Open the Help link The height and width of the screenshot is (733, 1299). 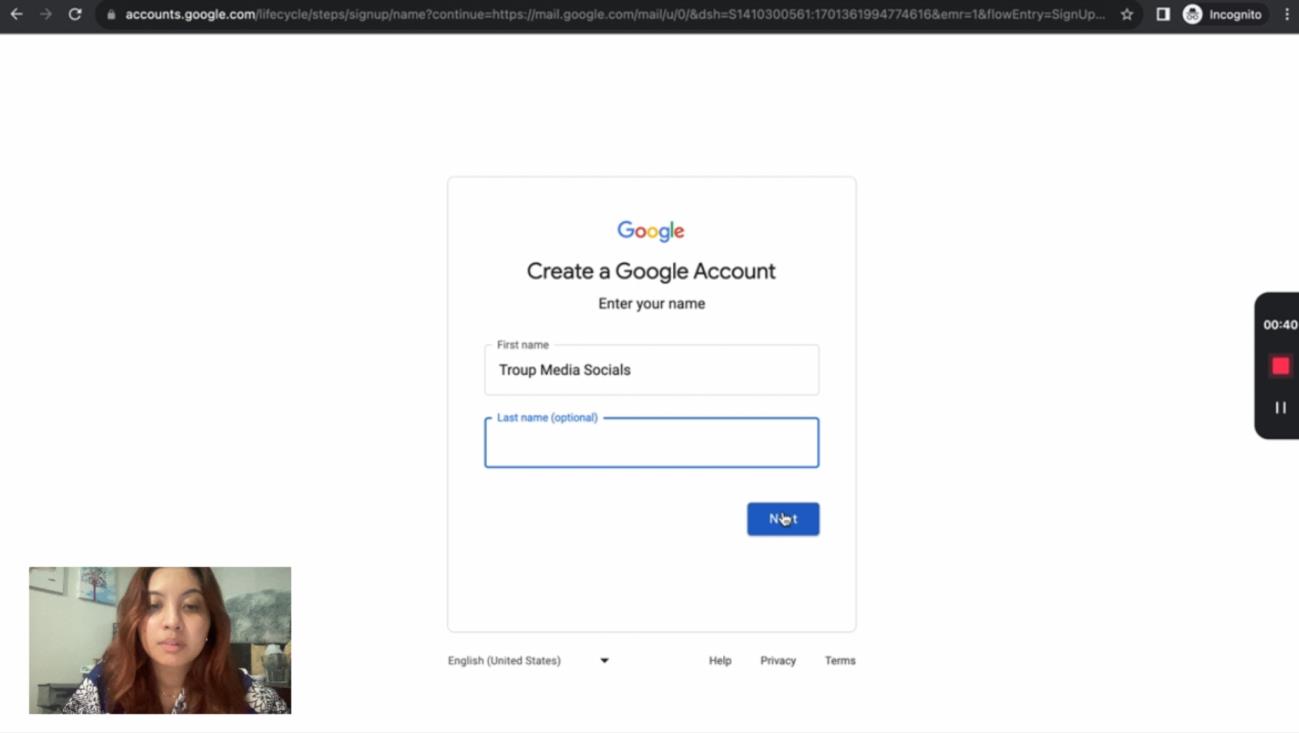point(720,661)
